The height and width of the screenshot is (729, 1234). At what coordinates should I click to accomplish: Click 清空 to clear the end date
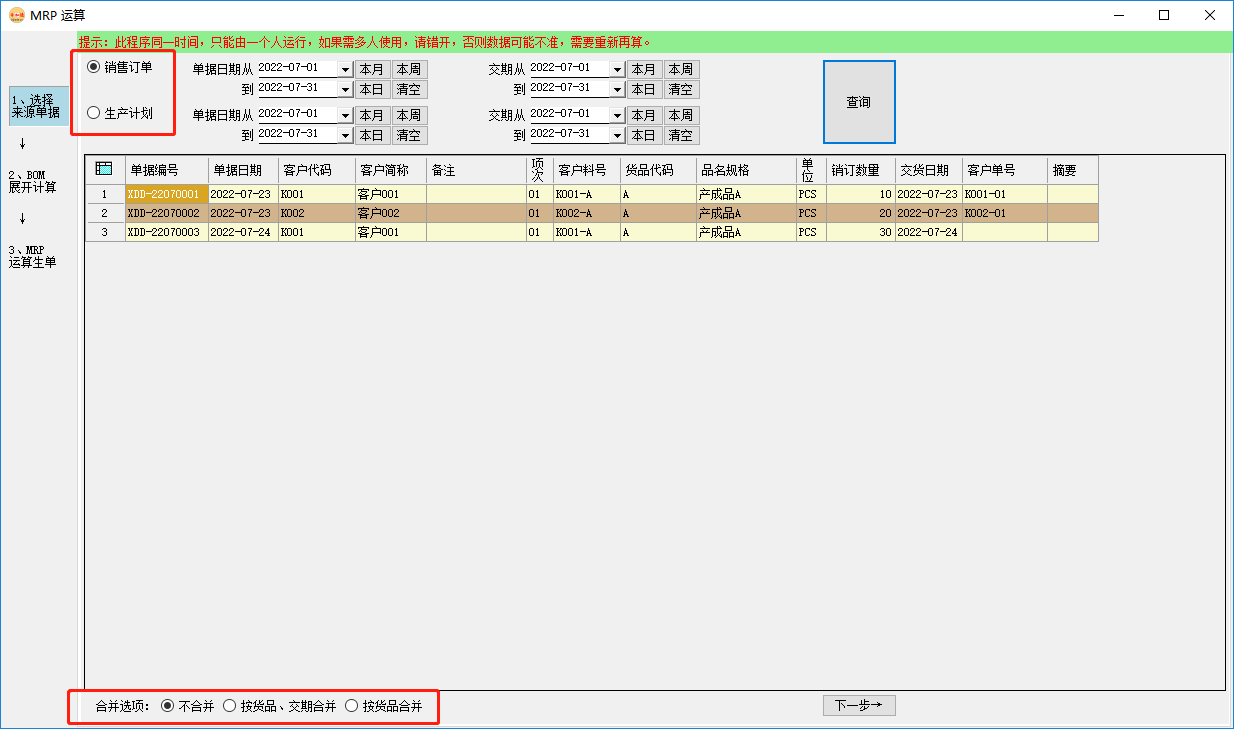pyautogui.click(x=408, y=89)
